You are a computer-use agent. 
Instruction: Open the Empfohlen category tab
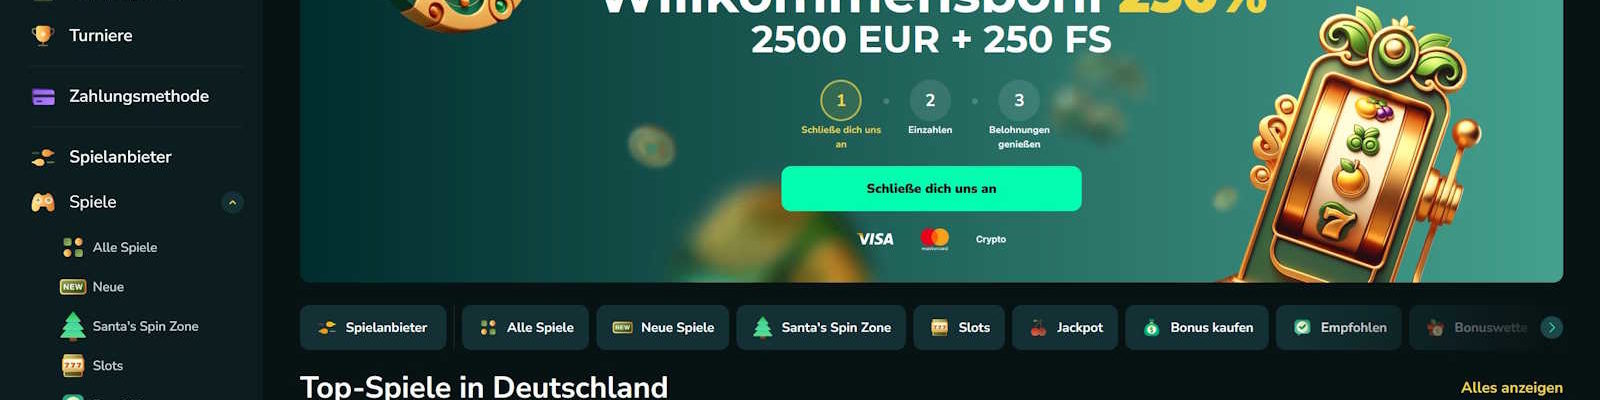tap(1339, 327)
